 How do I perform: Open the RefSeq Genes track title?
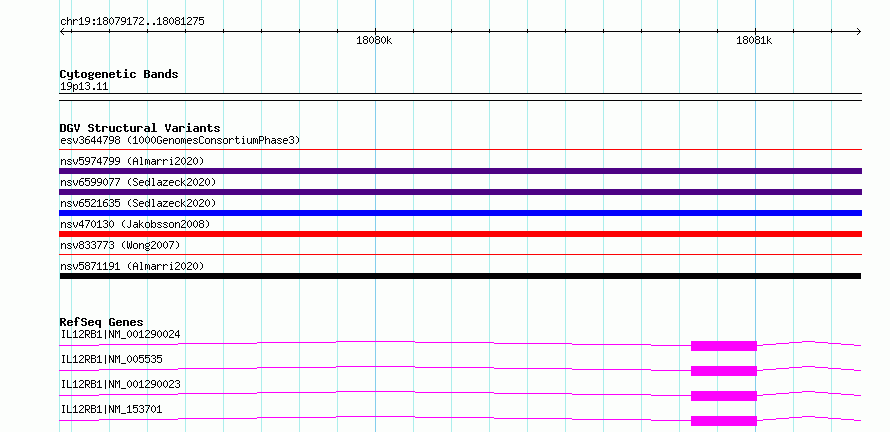tap(102, 322)
